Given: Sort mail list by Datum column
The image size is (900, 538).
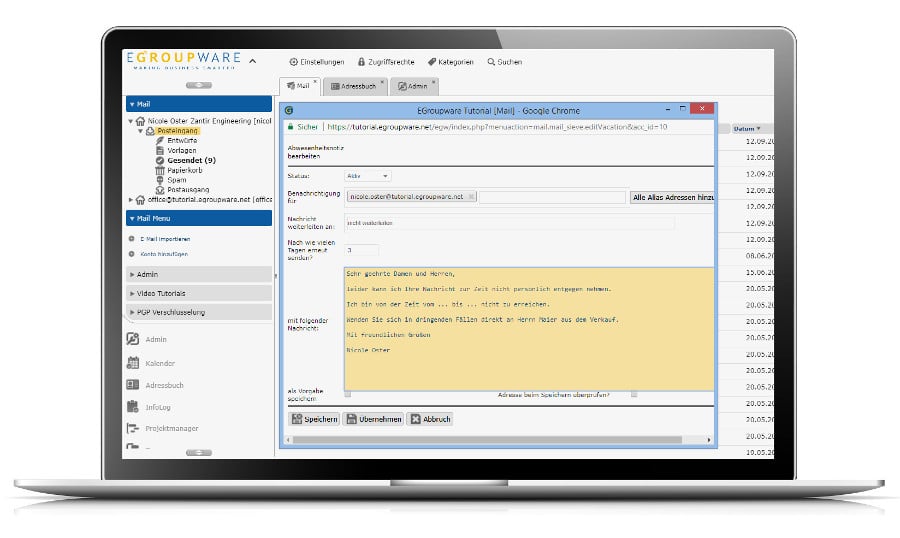Looking at the screenshot, I should click(x=746, y=129).
